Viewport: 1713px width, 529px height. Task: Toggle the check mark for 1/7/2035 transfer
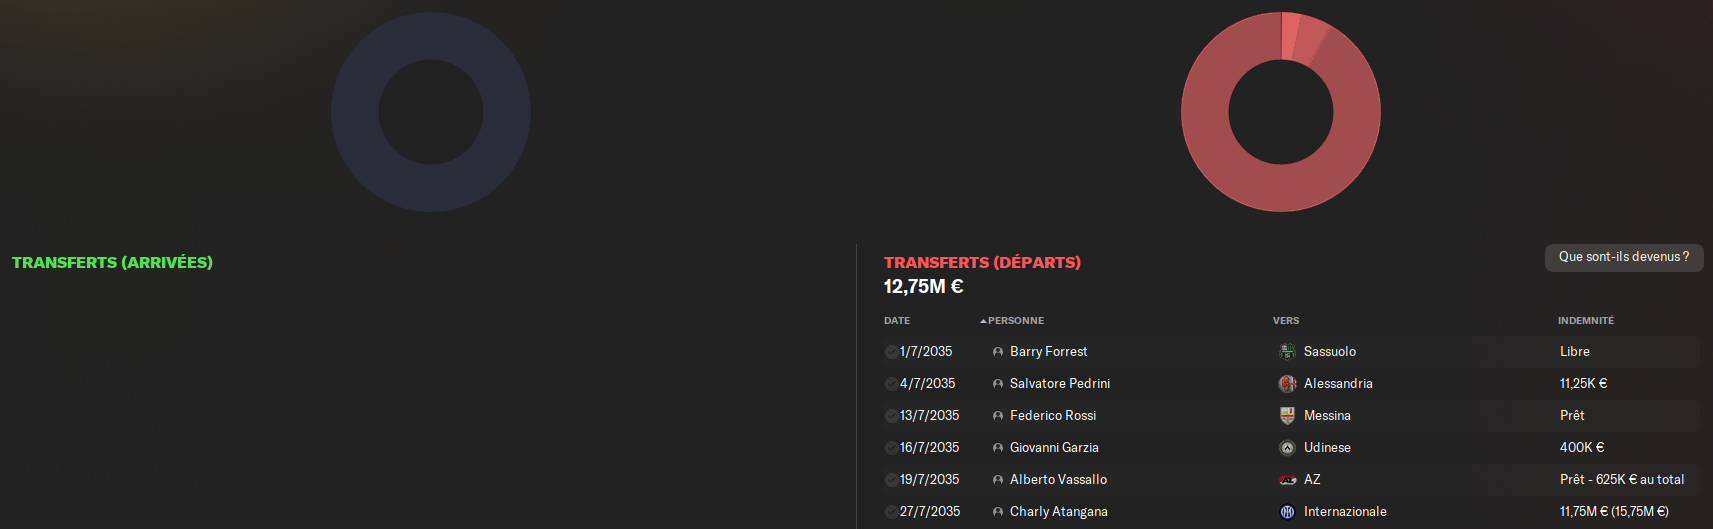coord(891,352)
